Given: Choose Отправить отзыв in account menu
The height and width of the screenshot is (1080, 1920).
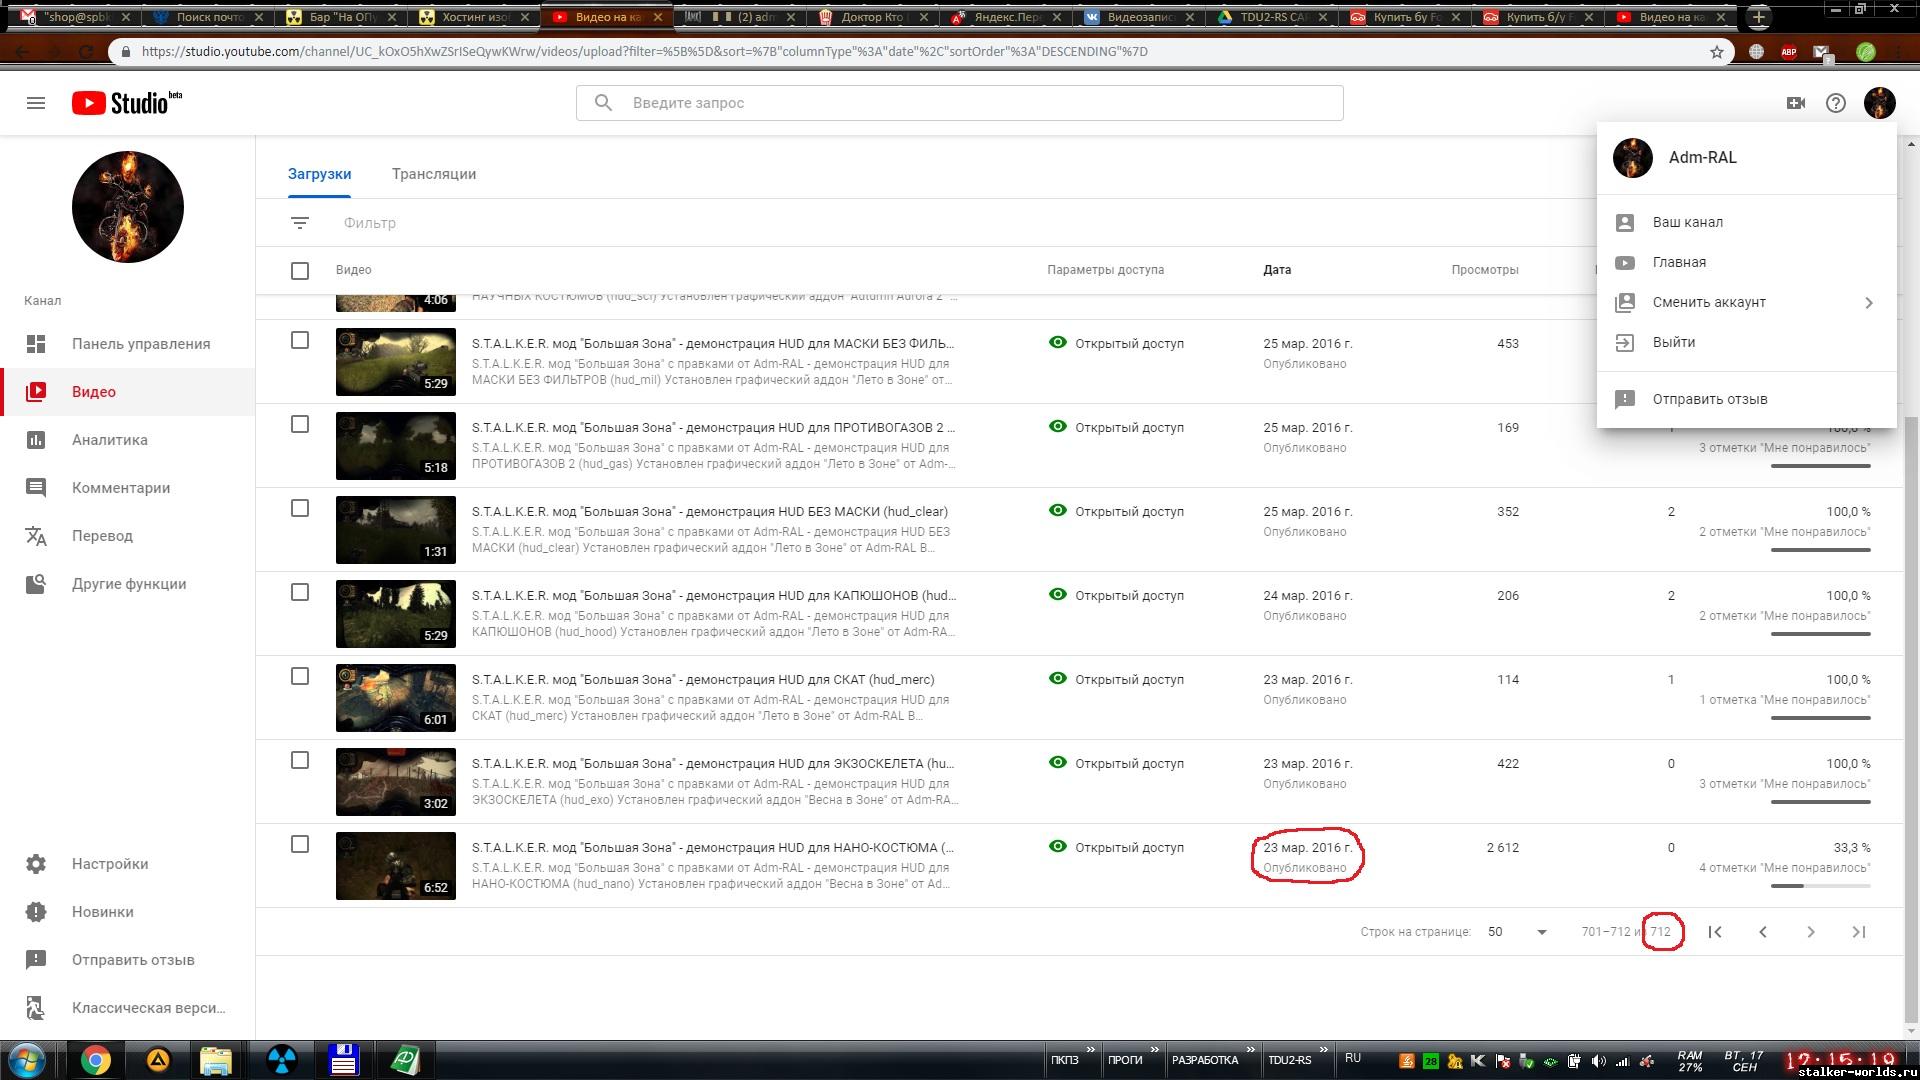Looking at the screenshot, I should 1746,400.
